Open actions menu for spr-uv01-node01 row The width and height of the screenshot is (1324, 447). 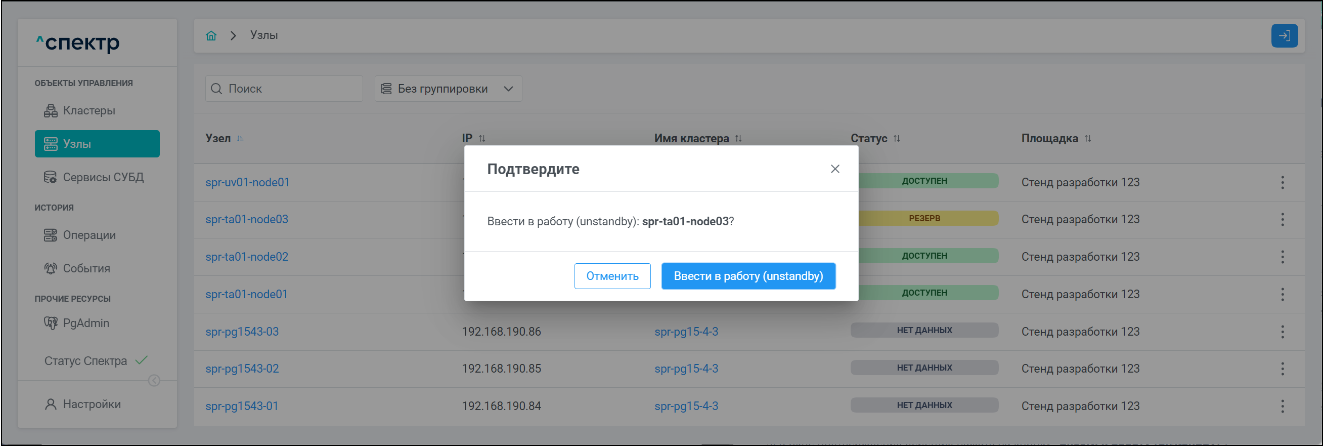(x=1282, y=182)
